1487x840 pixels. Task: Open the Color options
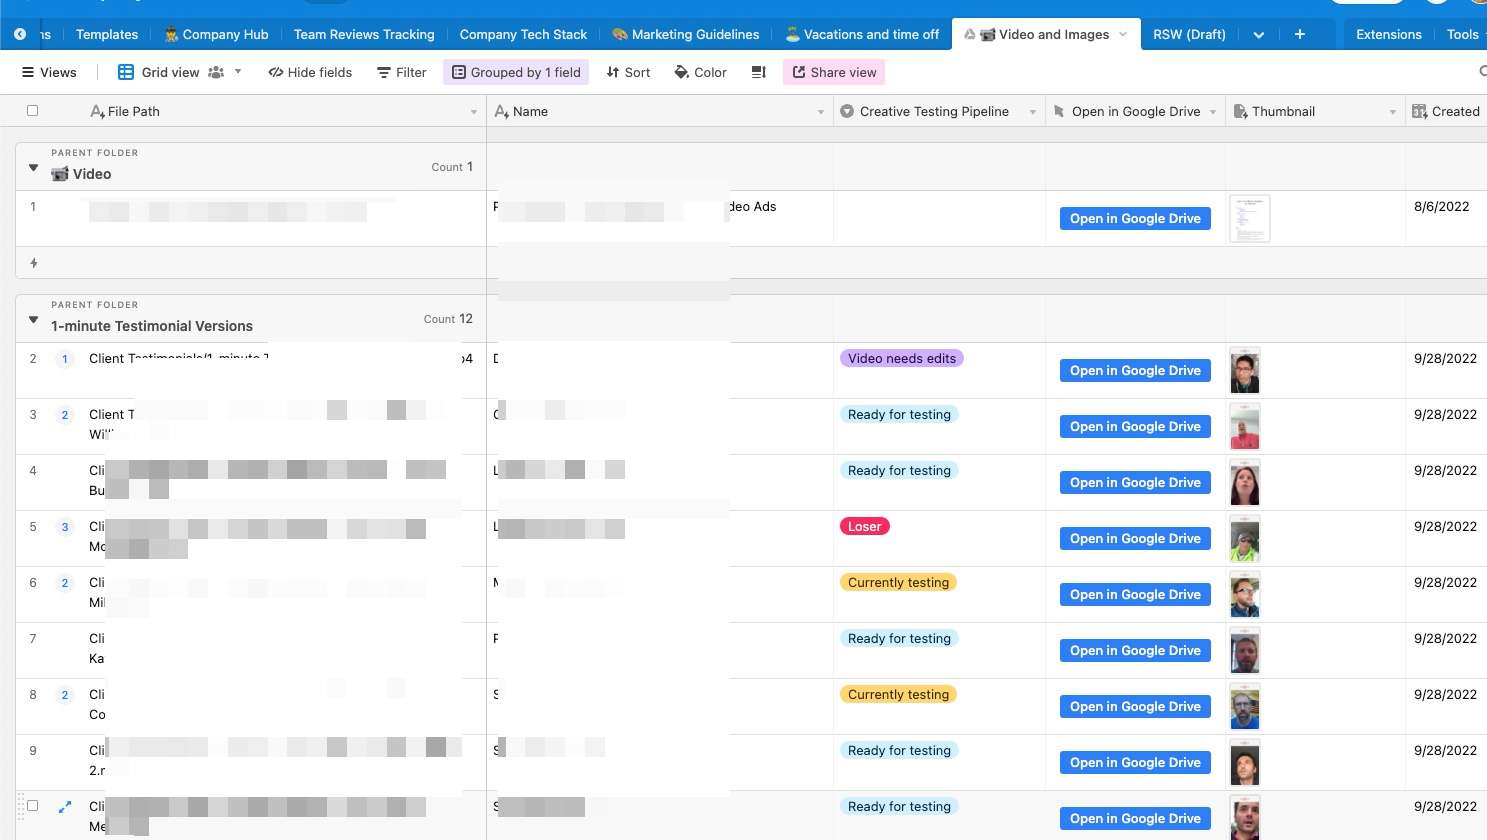(700, 72)
